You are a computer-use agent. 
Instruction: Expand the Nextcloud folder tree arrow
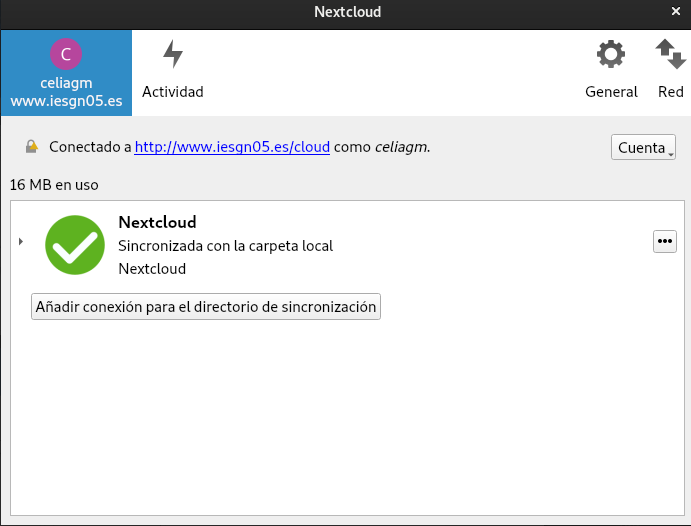click(21, 241)
